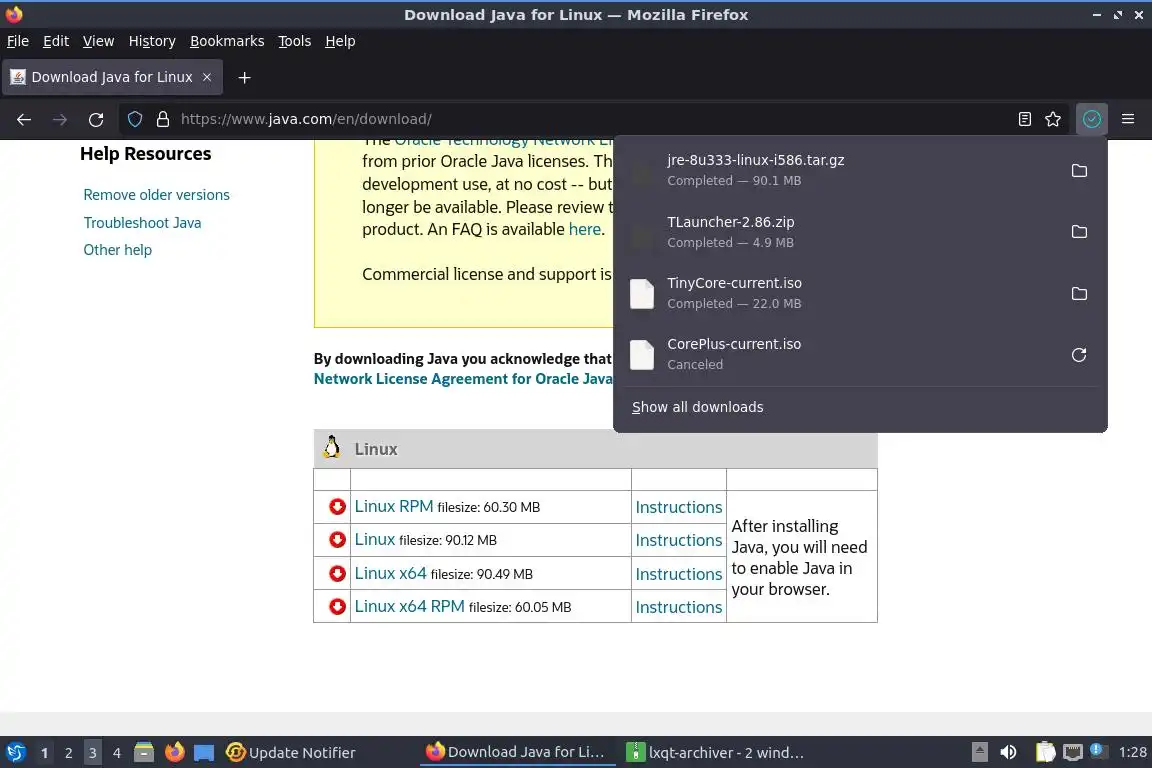Image resolution: width=1152 pixels, height=768 pixels.
Task: Open folder containing TLauncher-2.86.zip
Action: (x=1079, y=232)
